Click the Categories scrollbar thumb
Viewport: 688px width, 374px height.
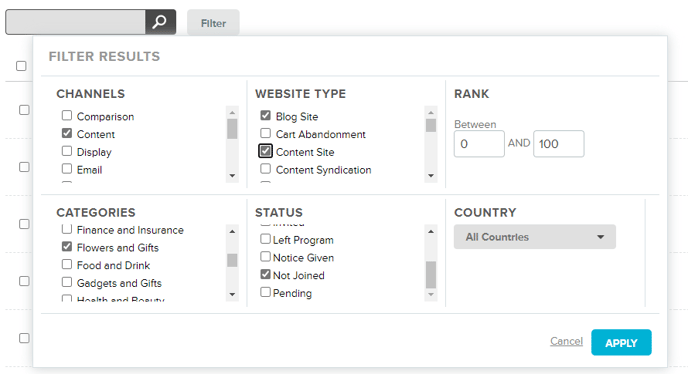[232, 260]
